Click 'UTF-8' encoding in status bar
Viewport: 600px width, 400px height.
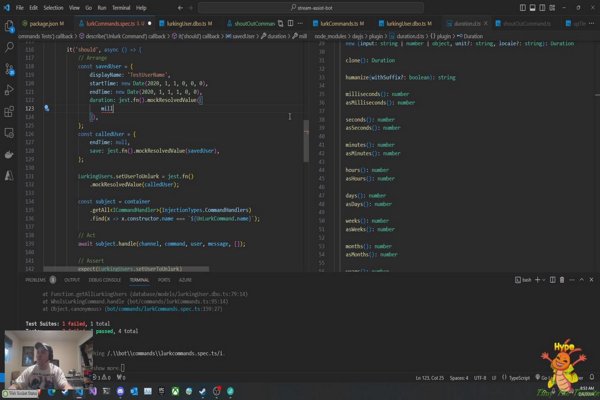coord(480,378)
